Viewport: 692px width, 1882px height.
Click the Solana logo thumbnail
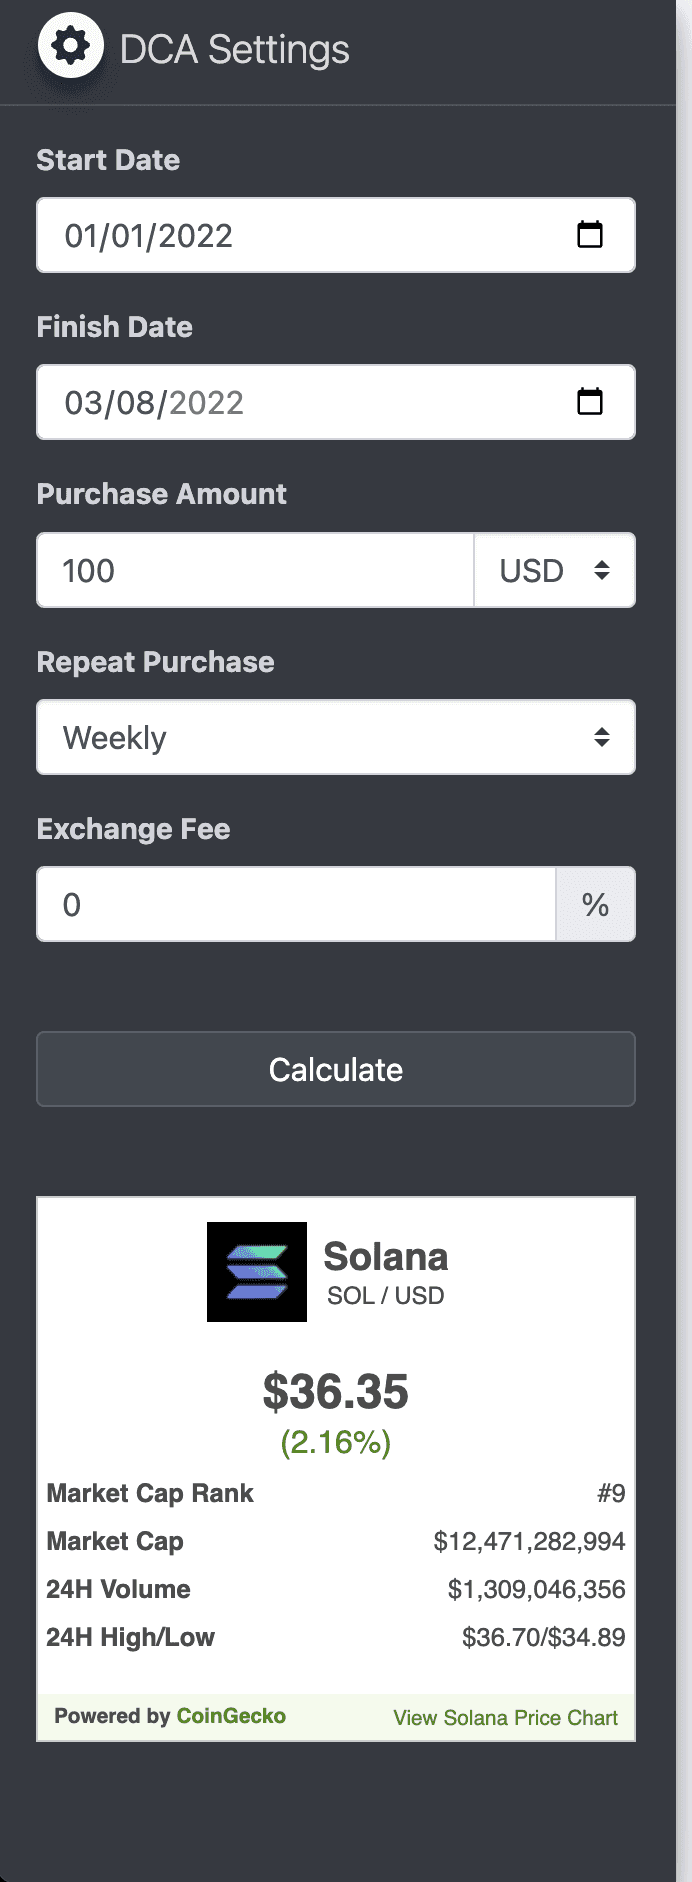(256, 1272)
